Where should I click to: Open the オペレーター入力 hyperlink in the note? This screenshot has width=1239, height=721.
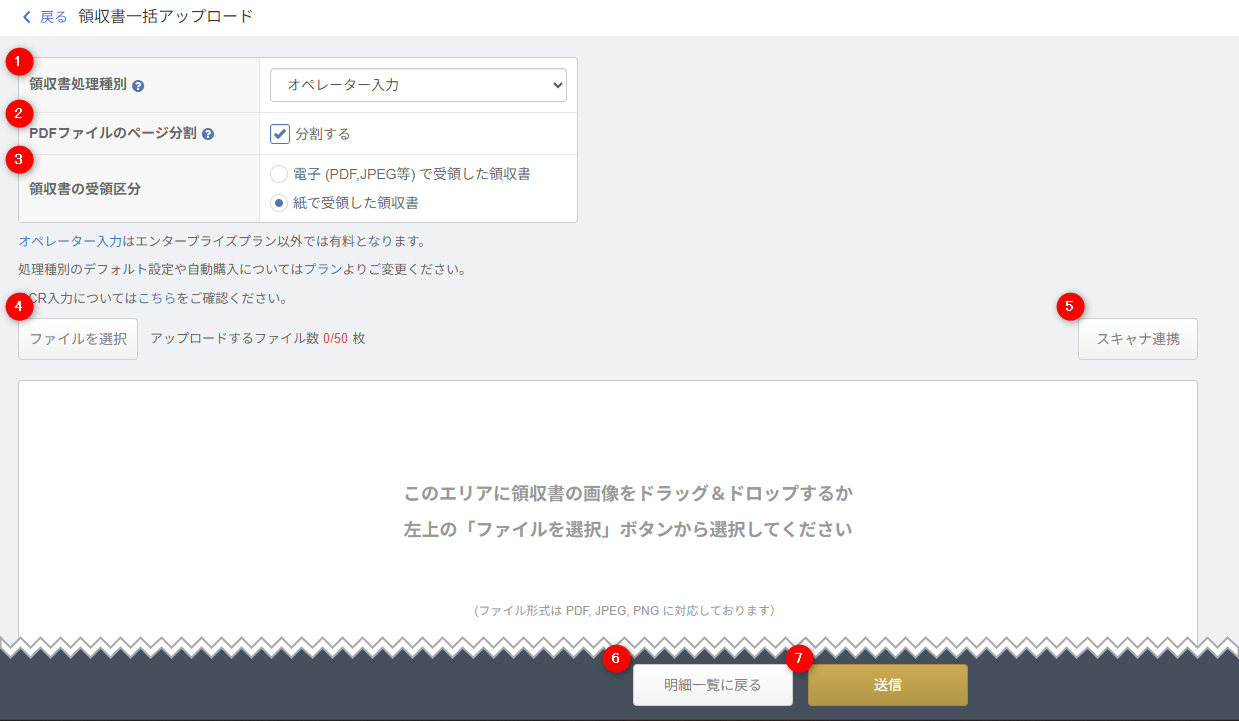tap(70, 241)
